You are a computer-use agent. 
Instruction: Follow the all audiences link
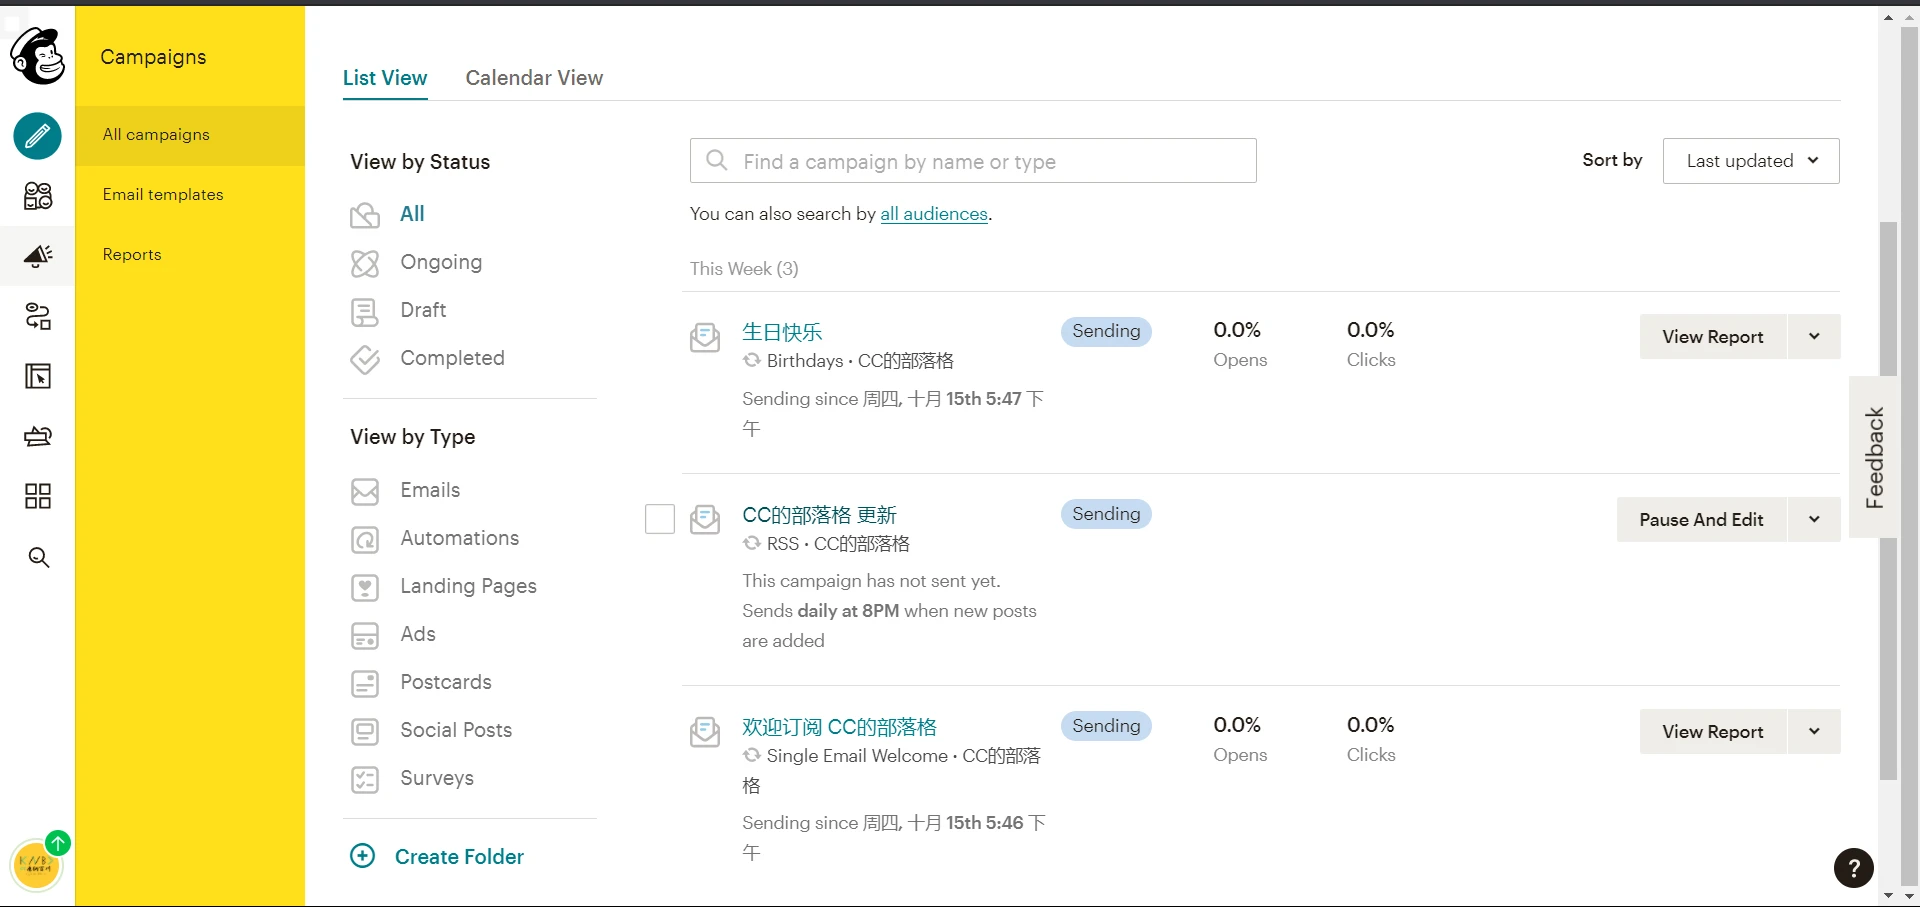point(934,214)
